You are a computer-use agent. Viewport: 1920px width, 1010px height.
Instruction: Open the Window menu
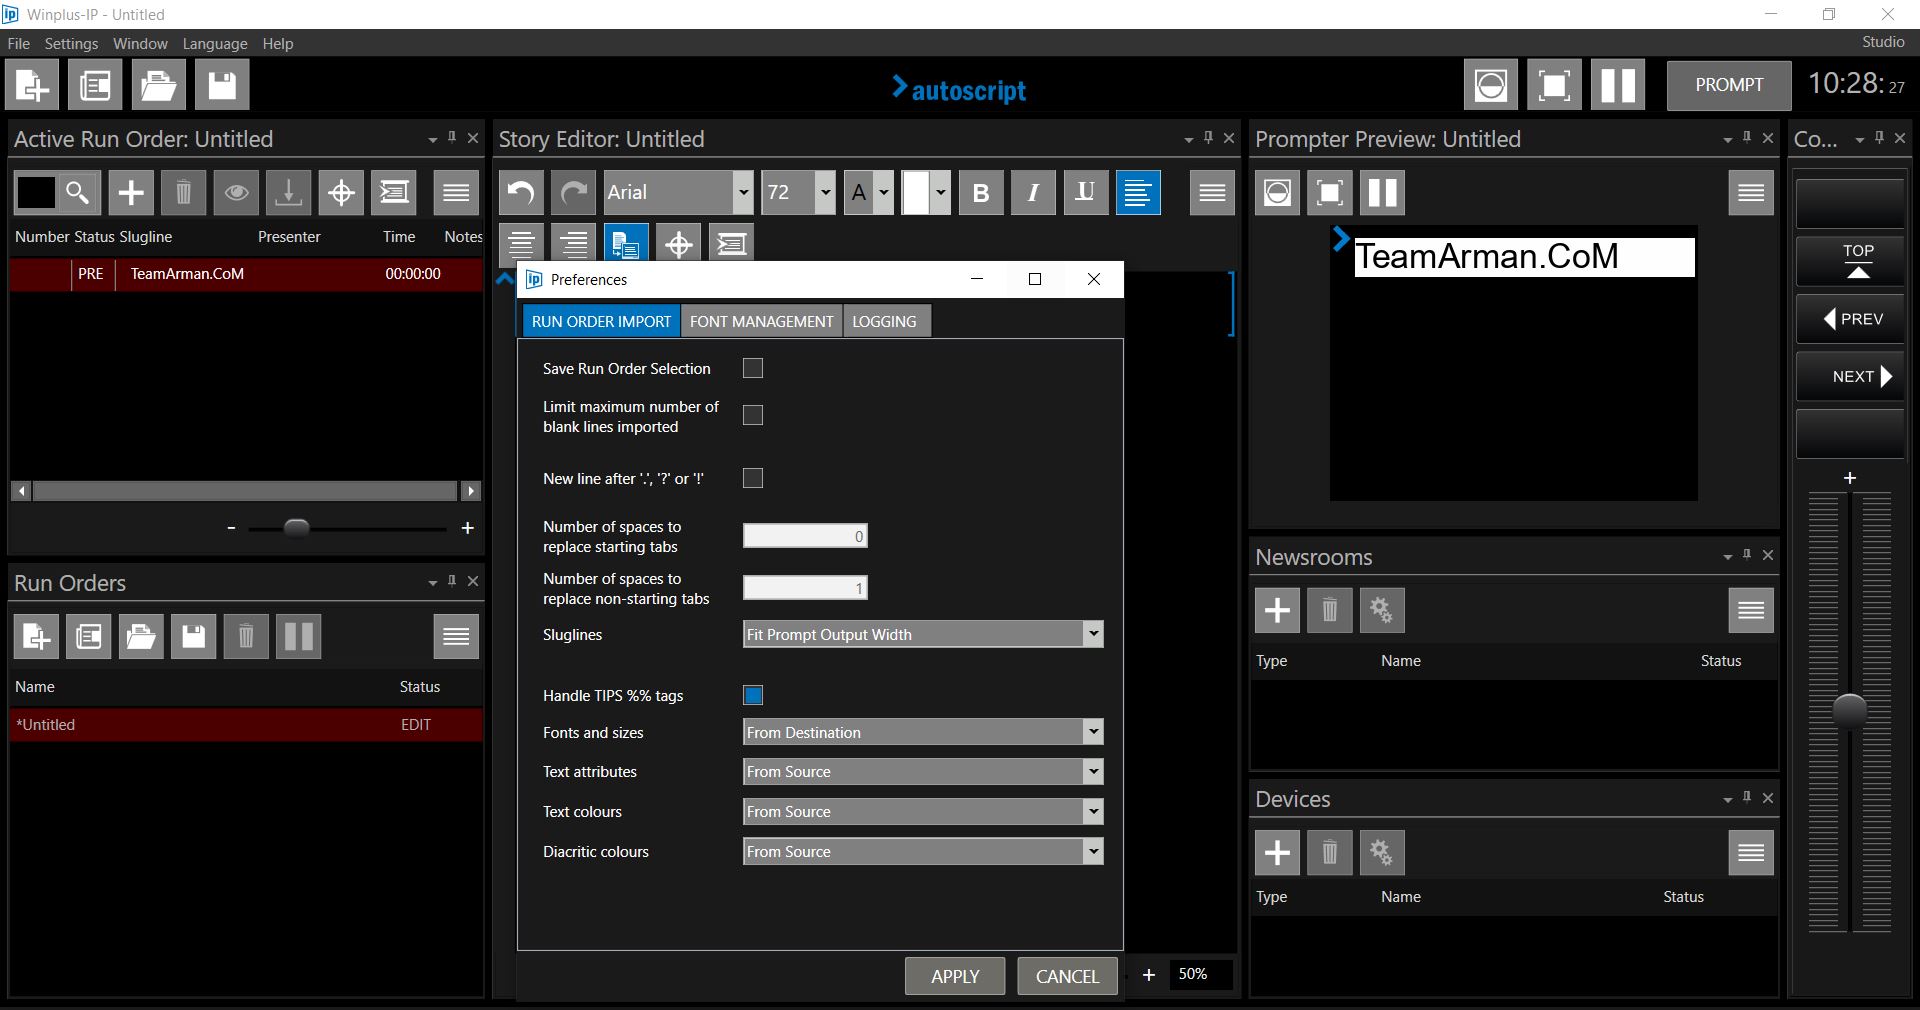[x=140, y=44]
